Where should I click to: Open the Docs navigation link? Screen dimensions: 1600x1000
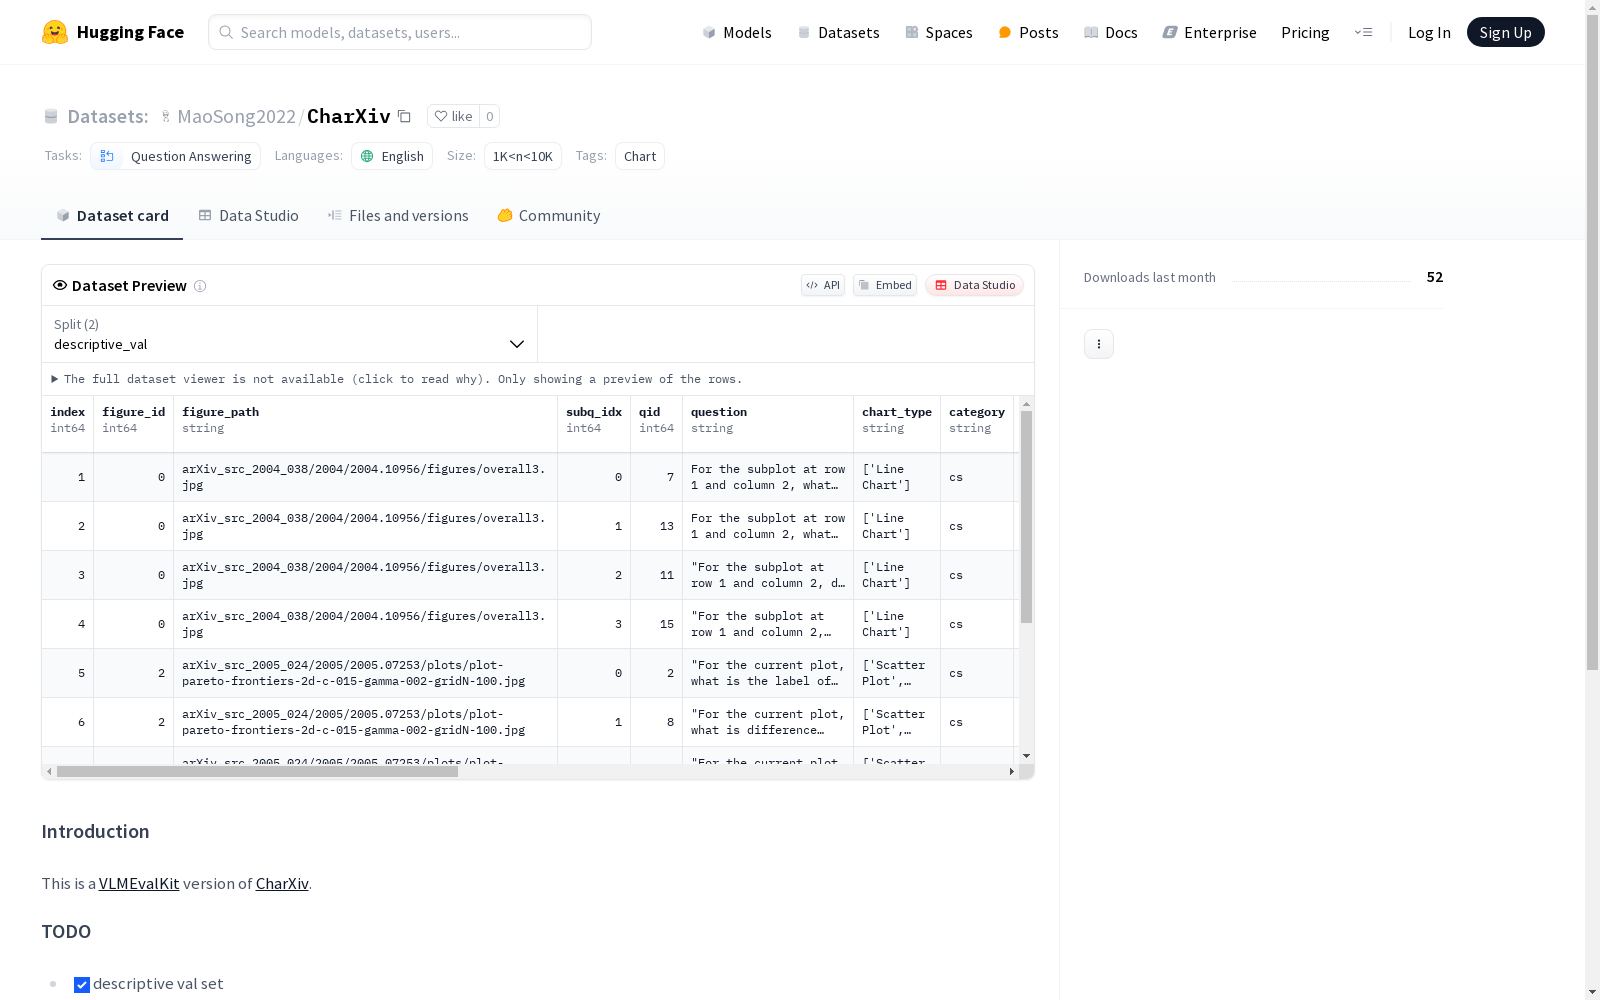click(1111, 32)
